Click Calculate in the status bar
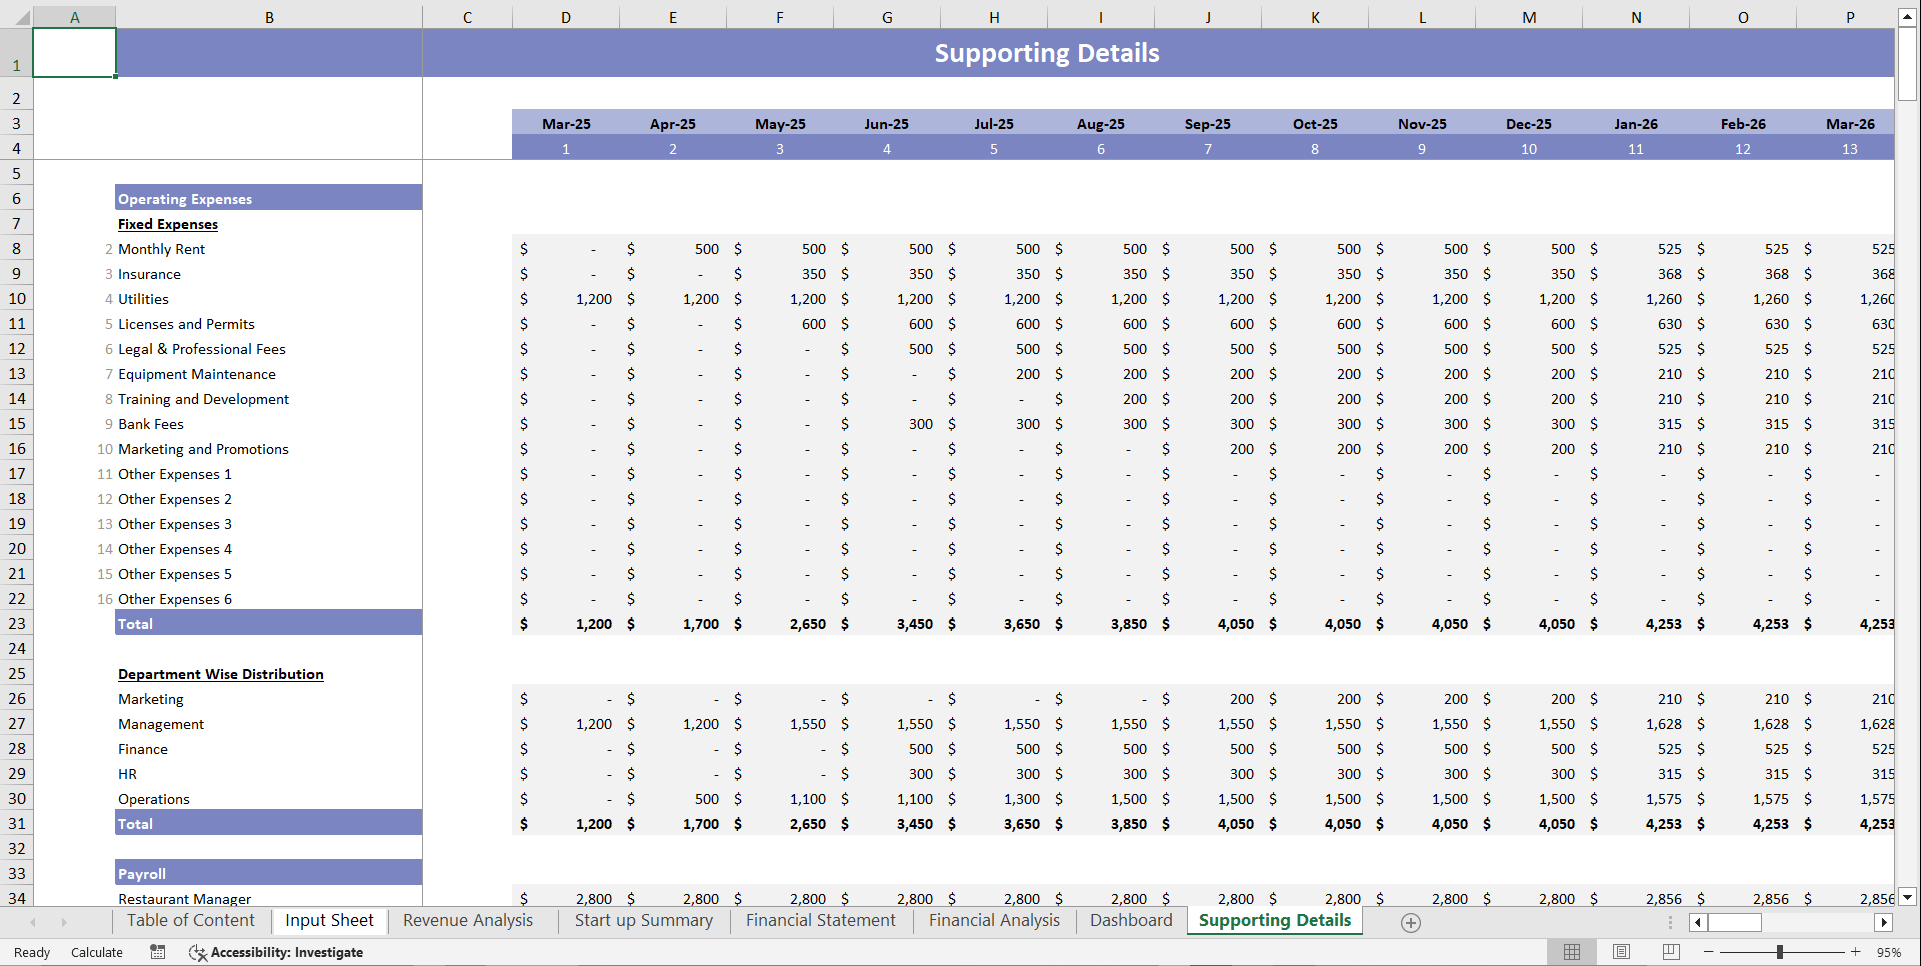 96,952
